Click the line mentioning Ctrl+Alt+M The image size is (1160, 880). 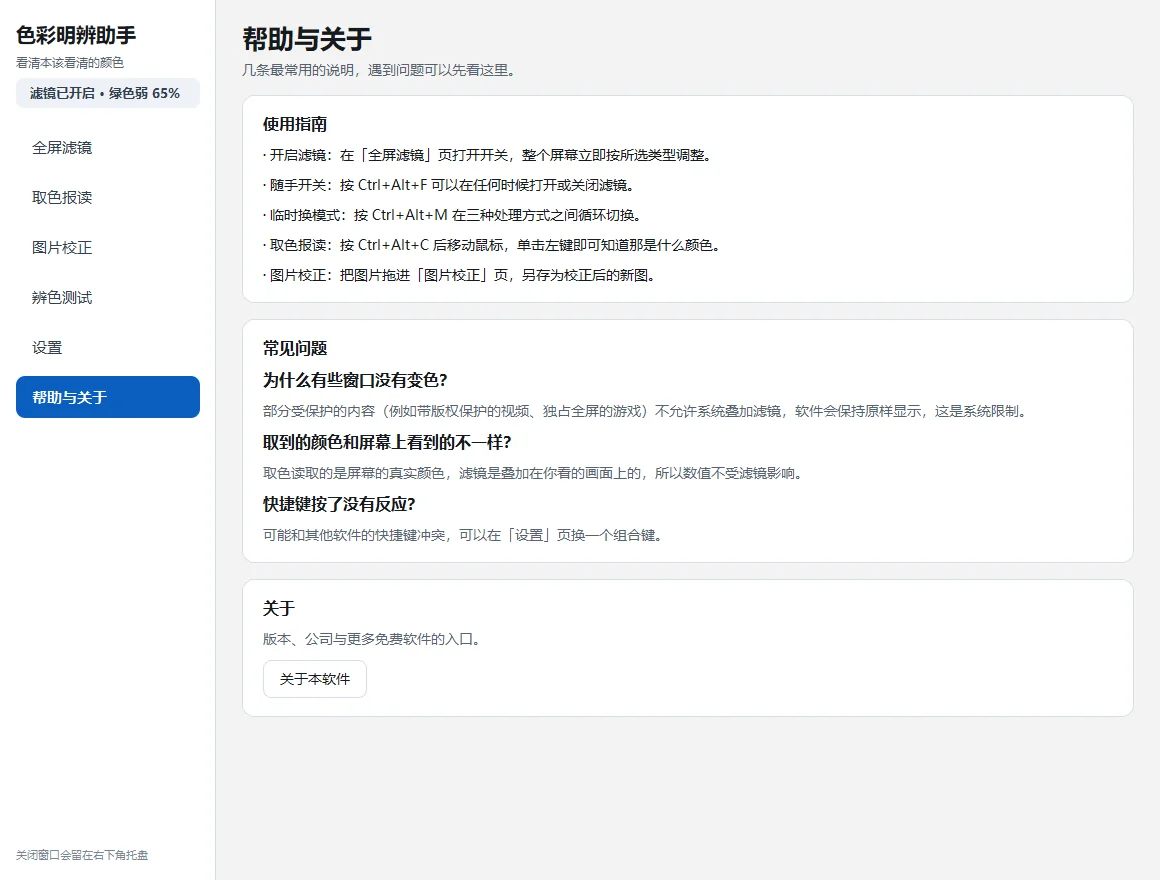(453, 215)
